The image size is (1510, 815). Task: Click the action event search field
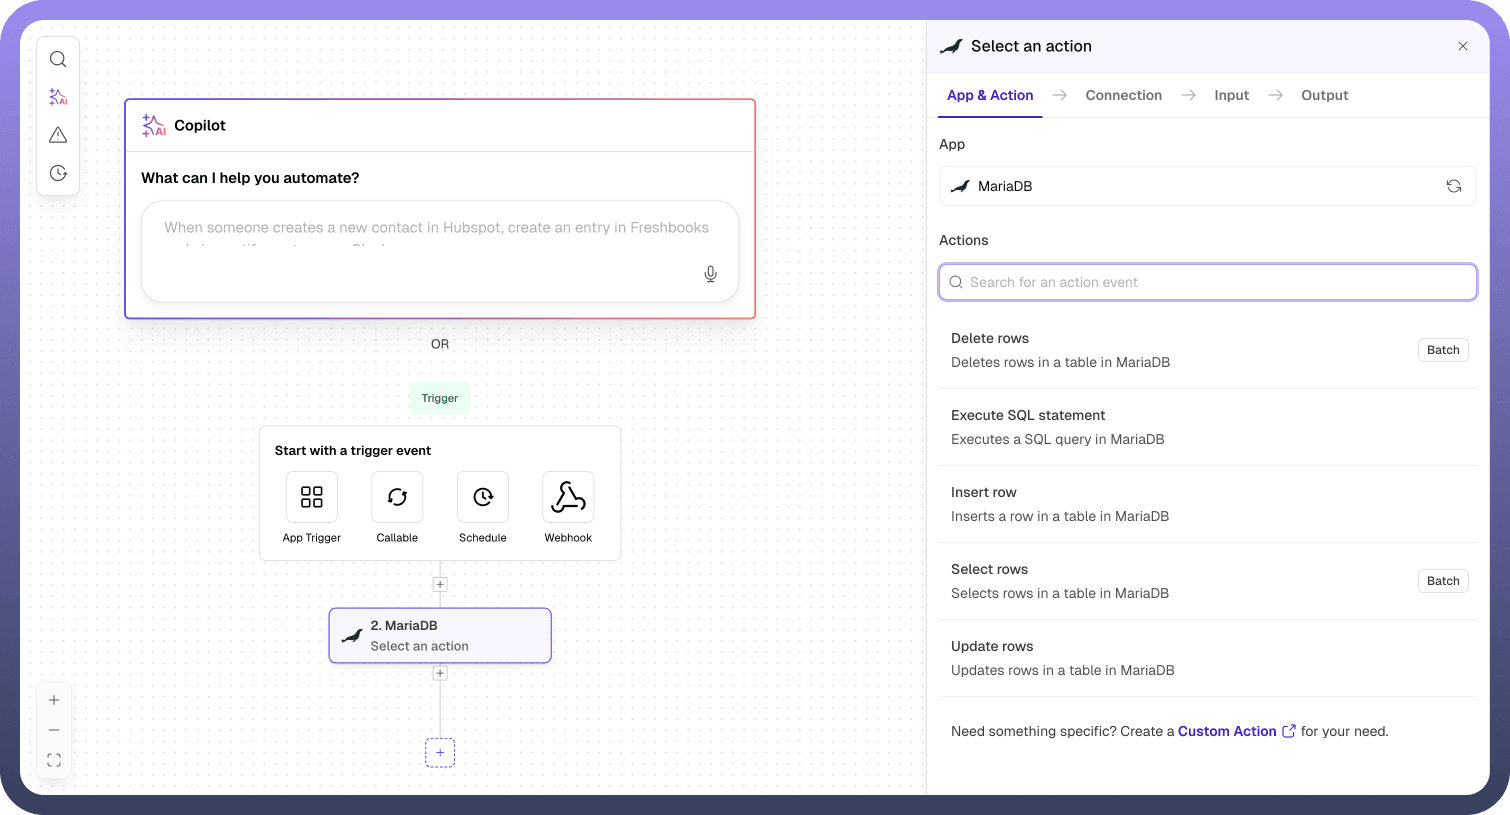coord(1207,282)
